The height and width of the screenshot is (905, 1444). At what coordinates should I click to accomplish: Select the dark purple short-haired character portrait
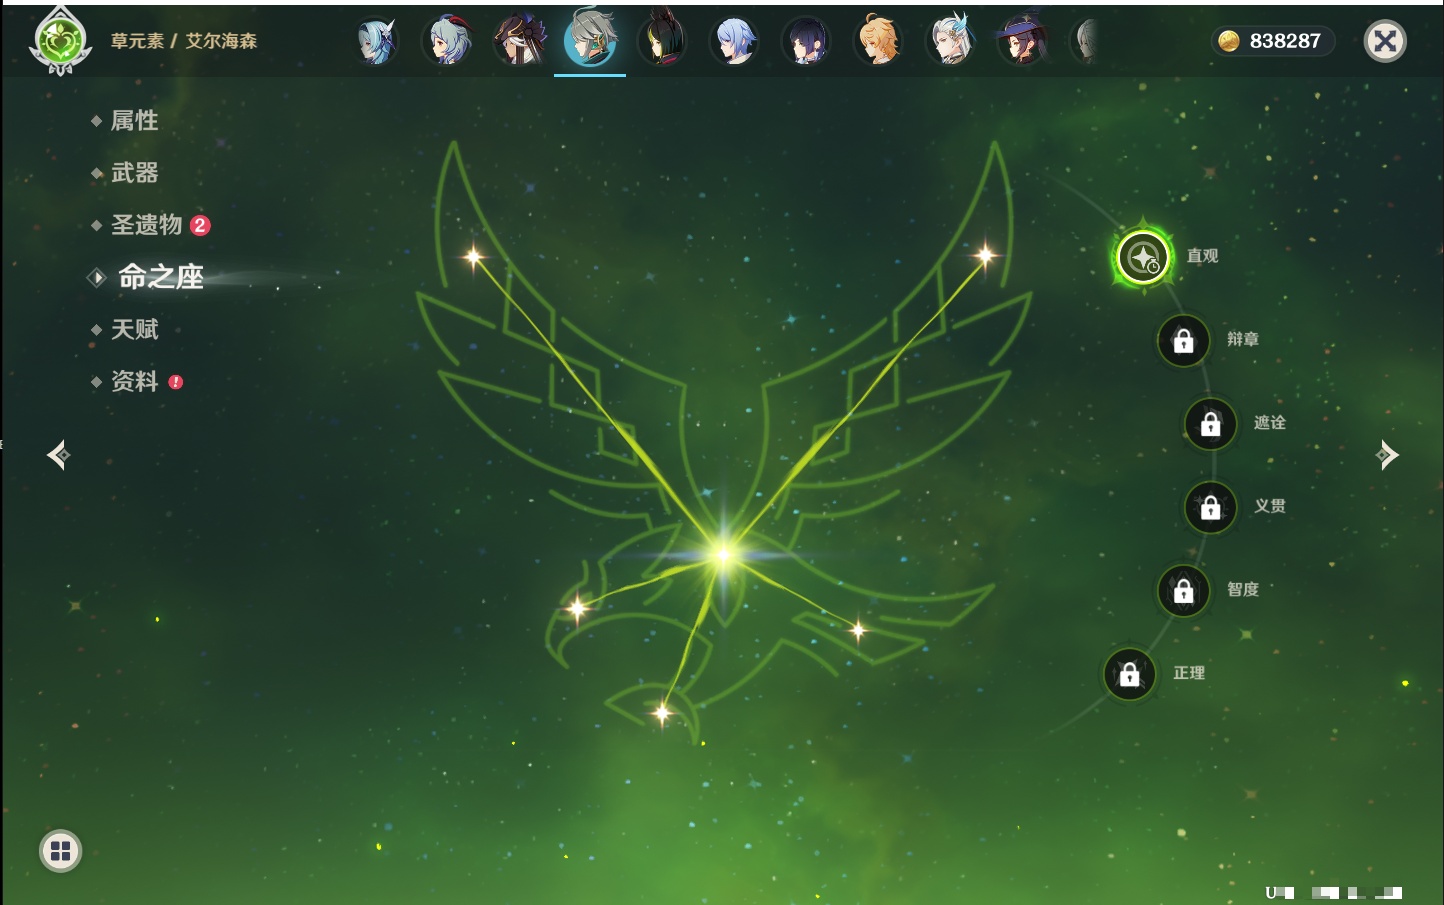[x=806, y=41]
